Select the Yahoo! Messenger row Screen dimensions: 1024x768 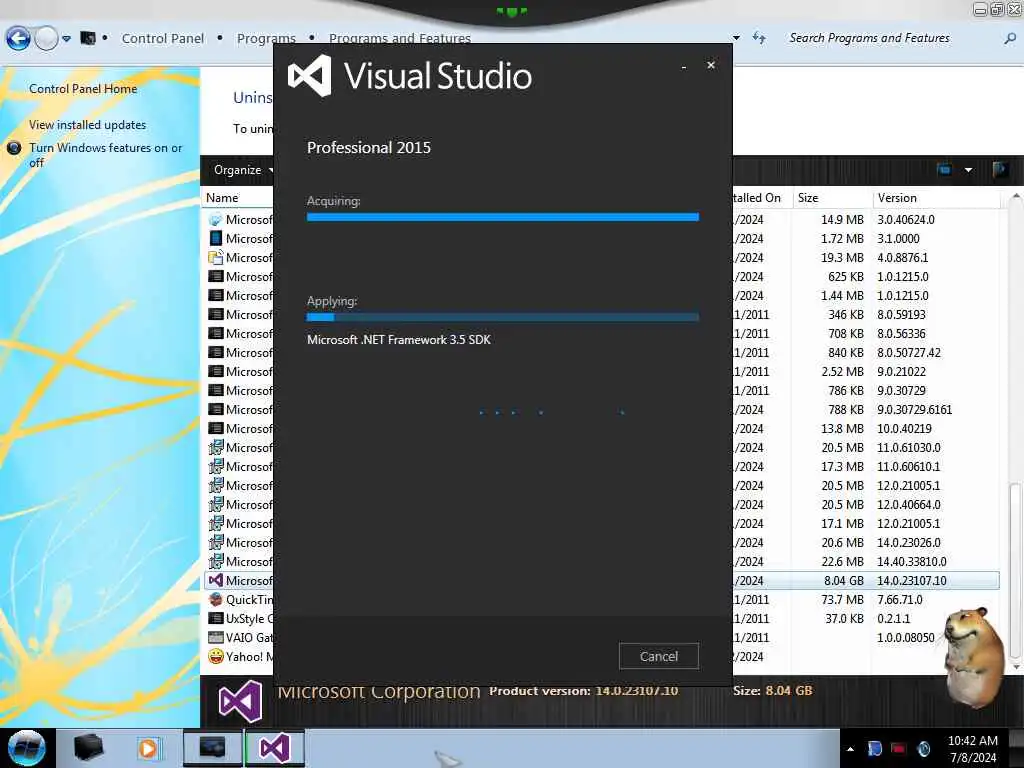(601, 656)
